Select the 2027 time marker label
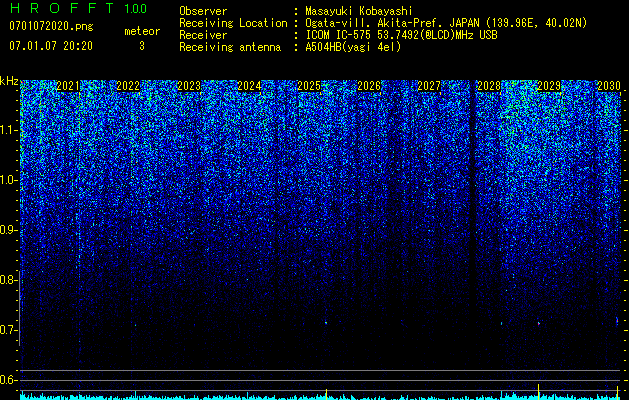Image resolution: width=629 pixels, height=400 pixels. [x=429, y=86]
